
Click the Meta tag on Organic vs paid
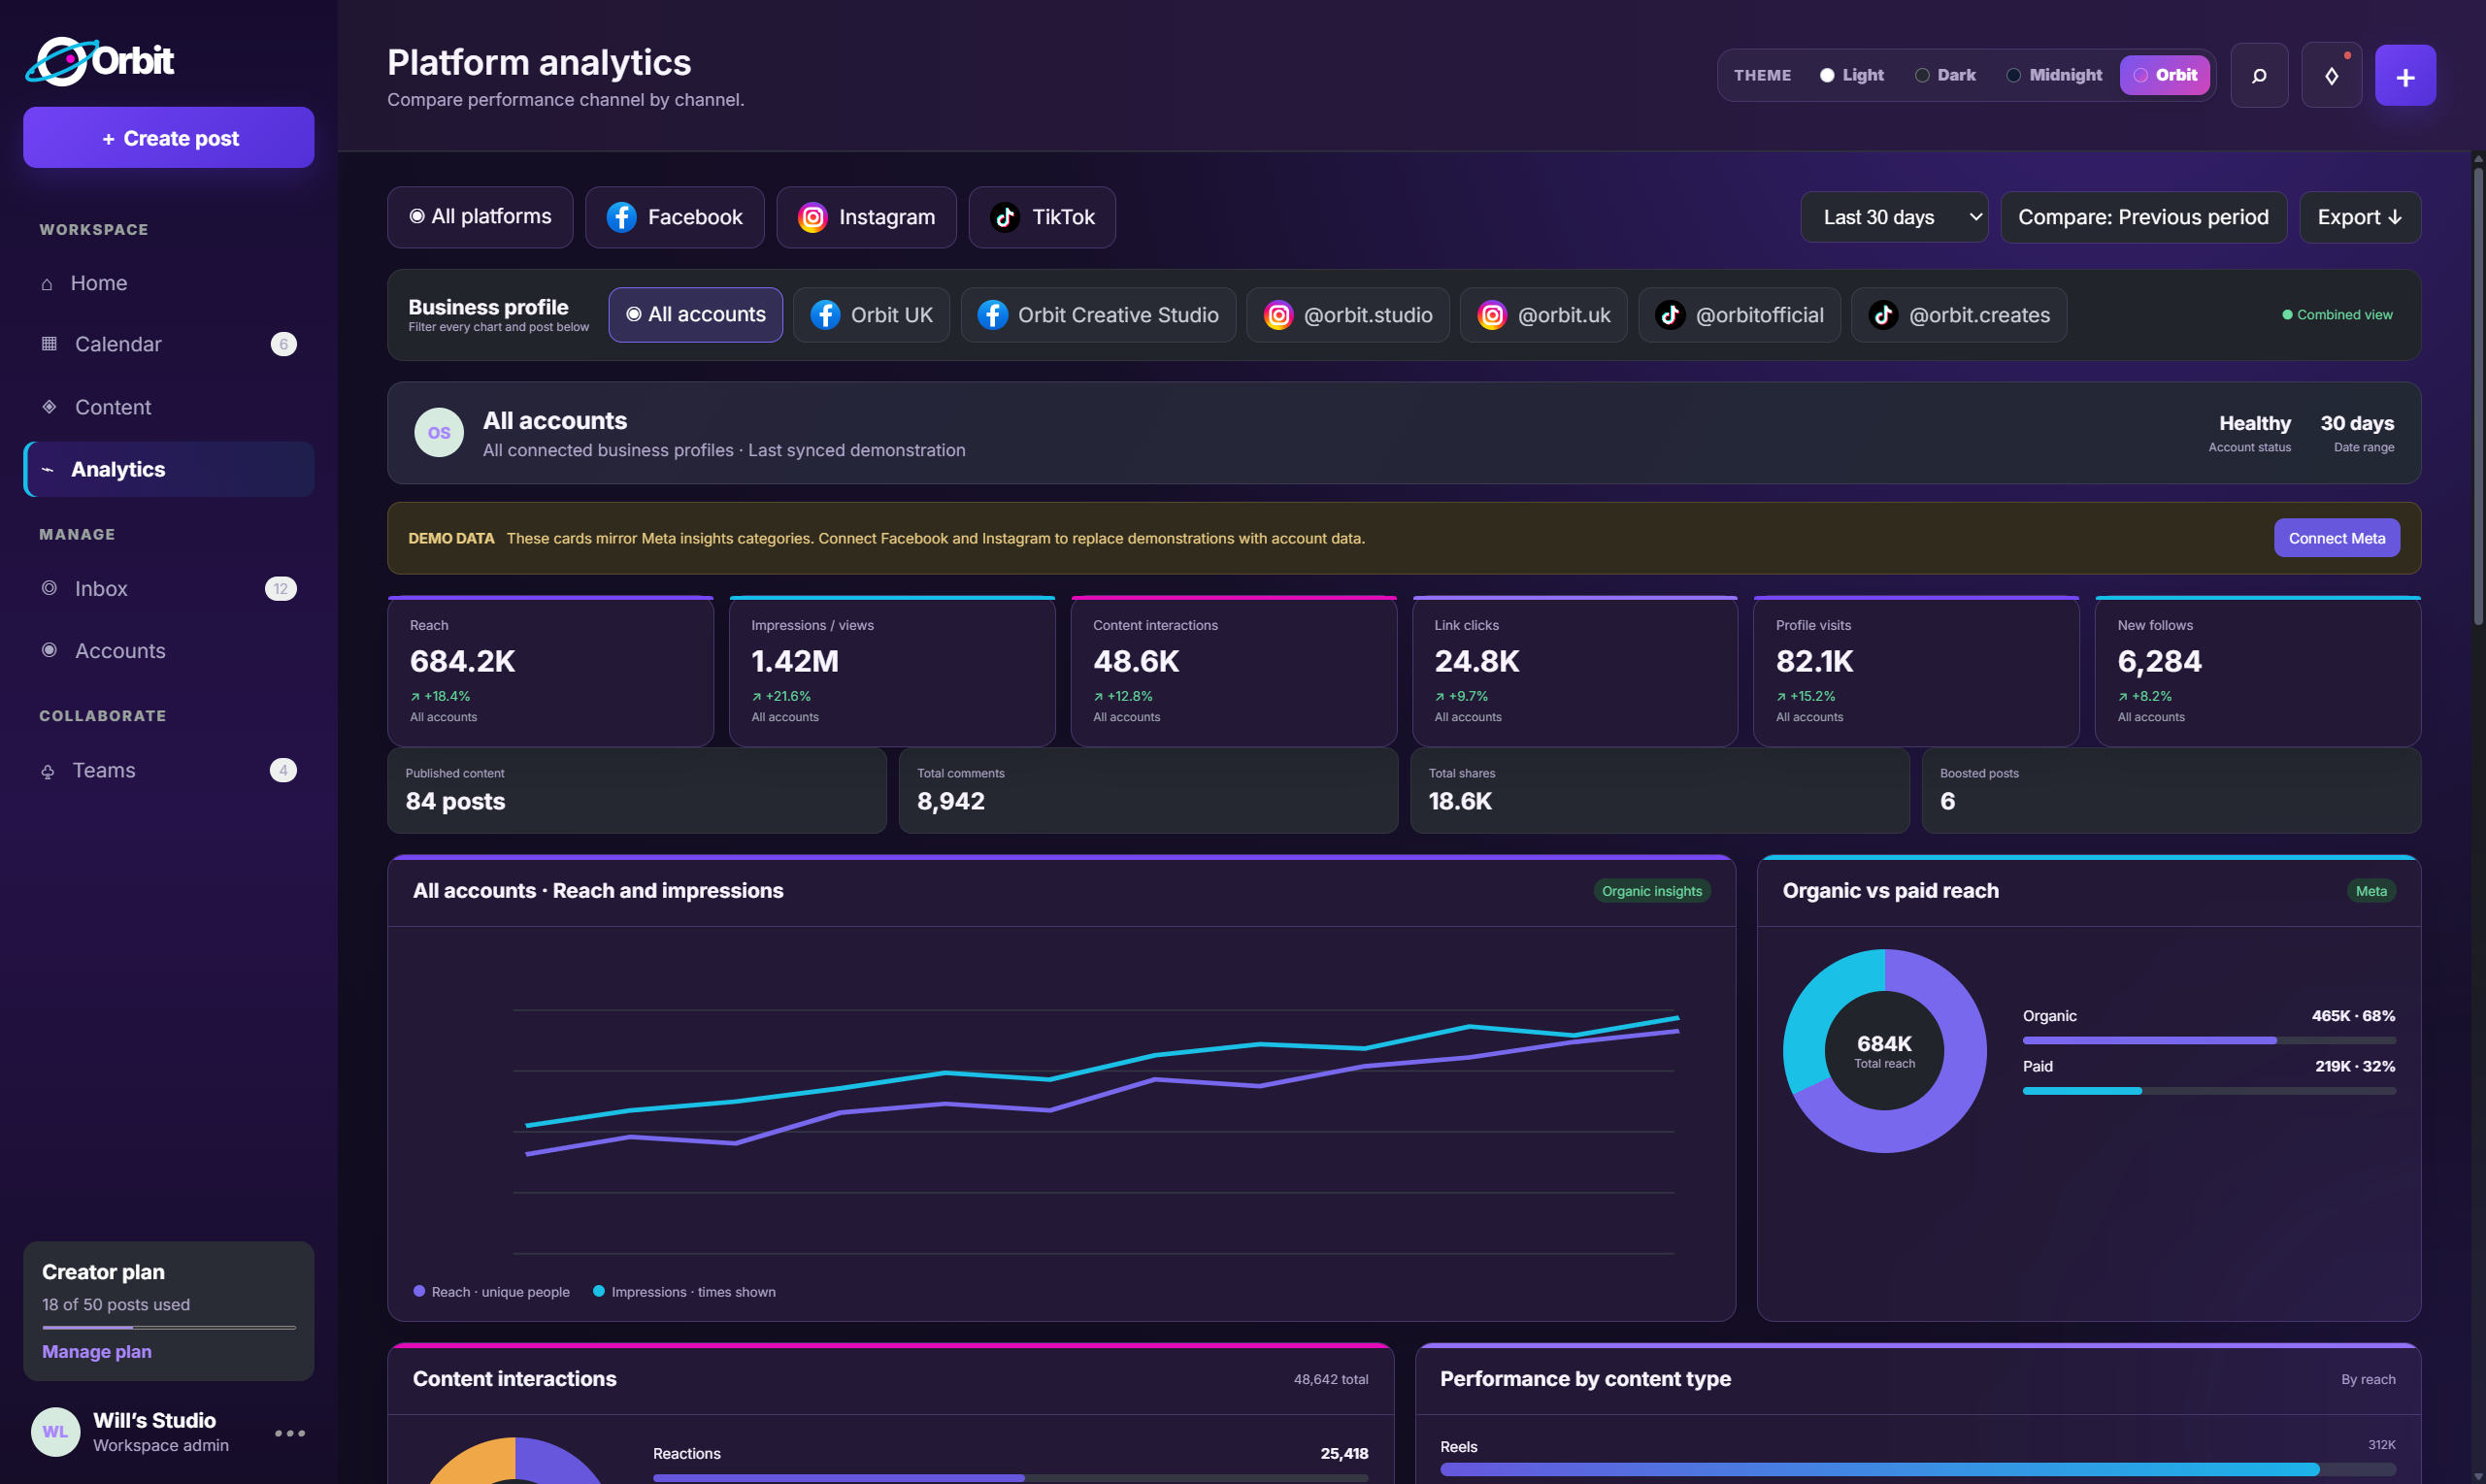2371,891
